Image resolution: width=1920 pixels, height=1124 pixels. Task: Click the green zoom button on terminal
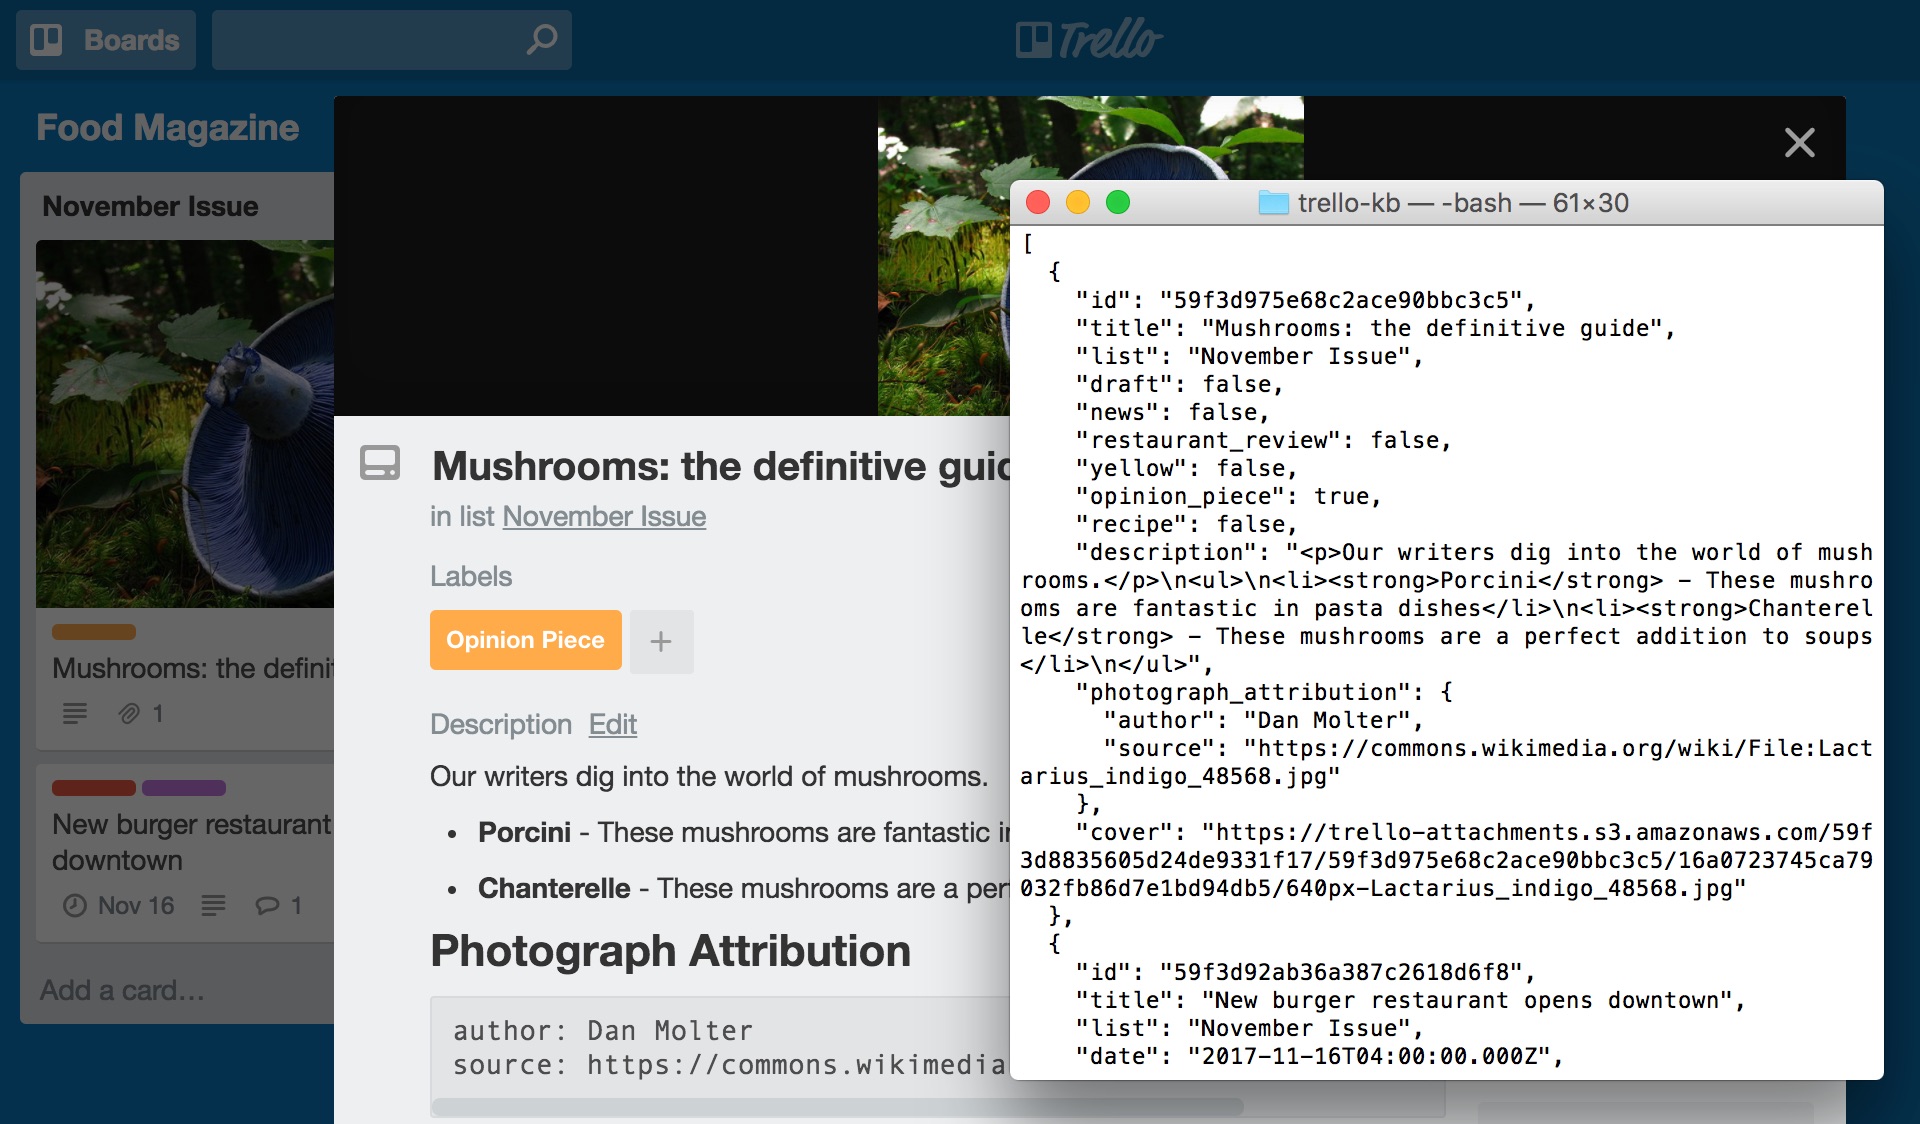[x=1117, y=203]
